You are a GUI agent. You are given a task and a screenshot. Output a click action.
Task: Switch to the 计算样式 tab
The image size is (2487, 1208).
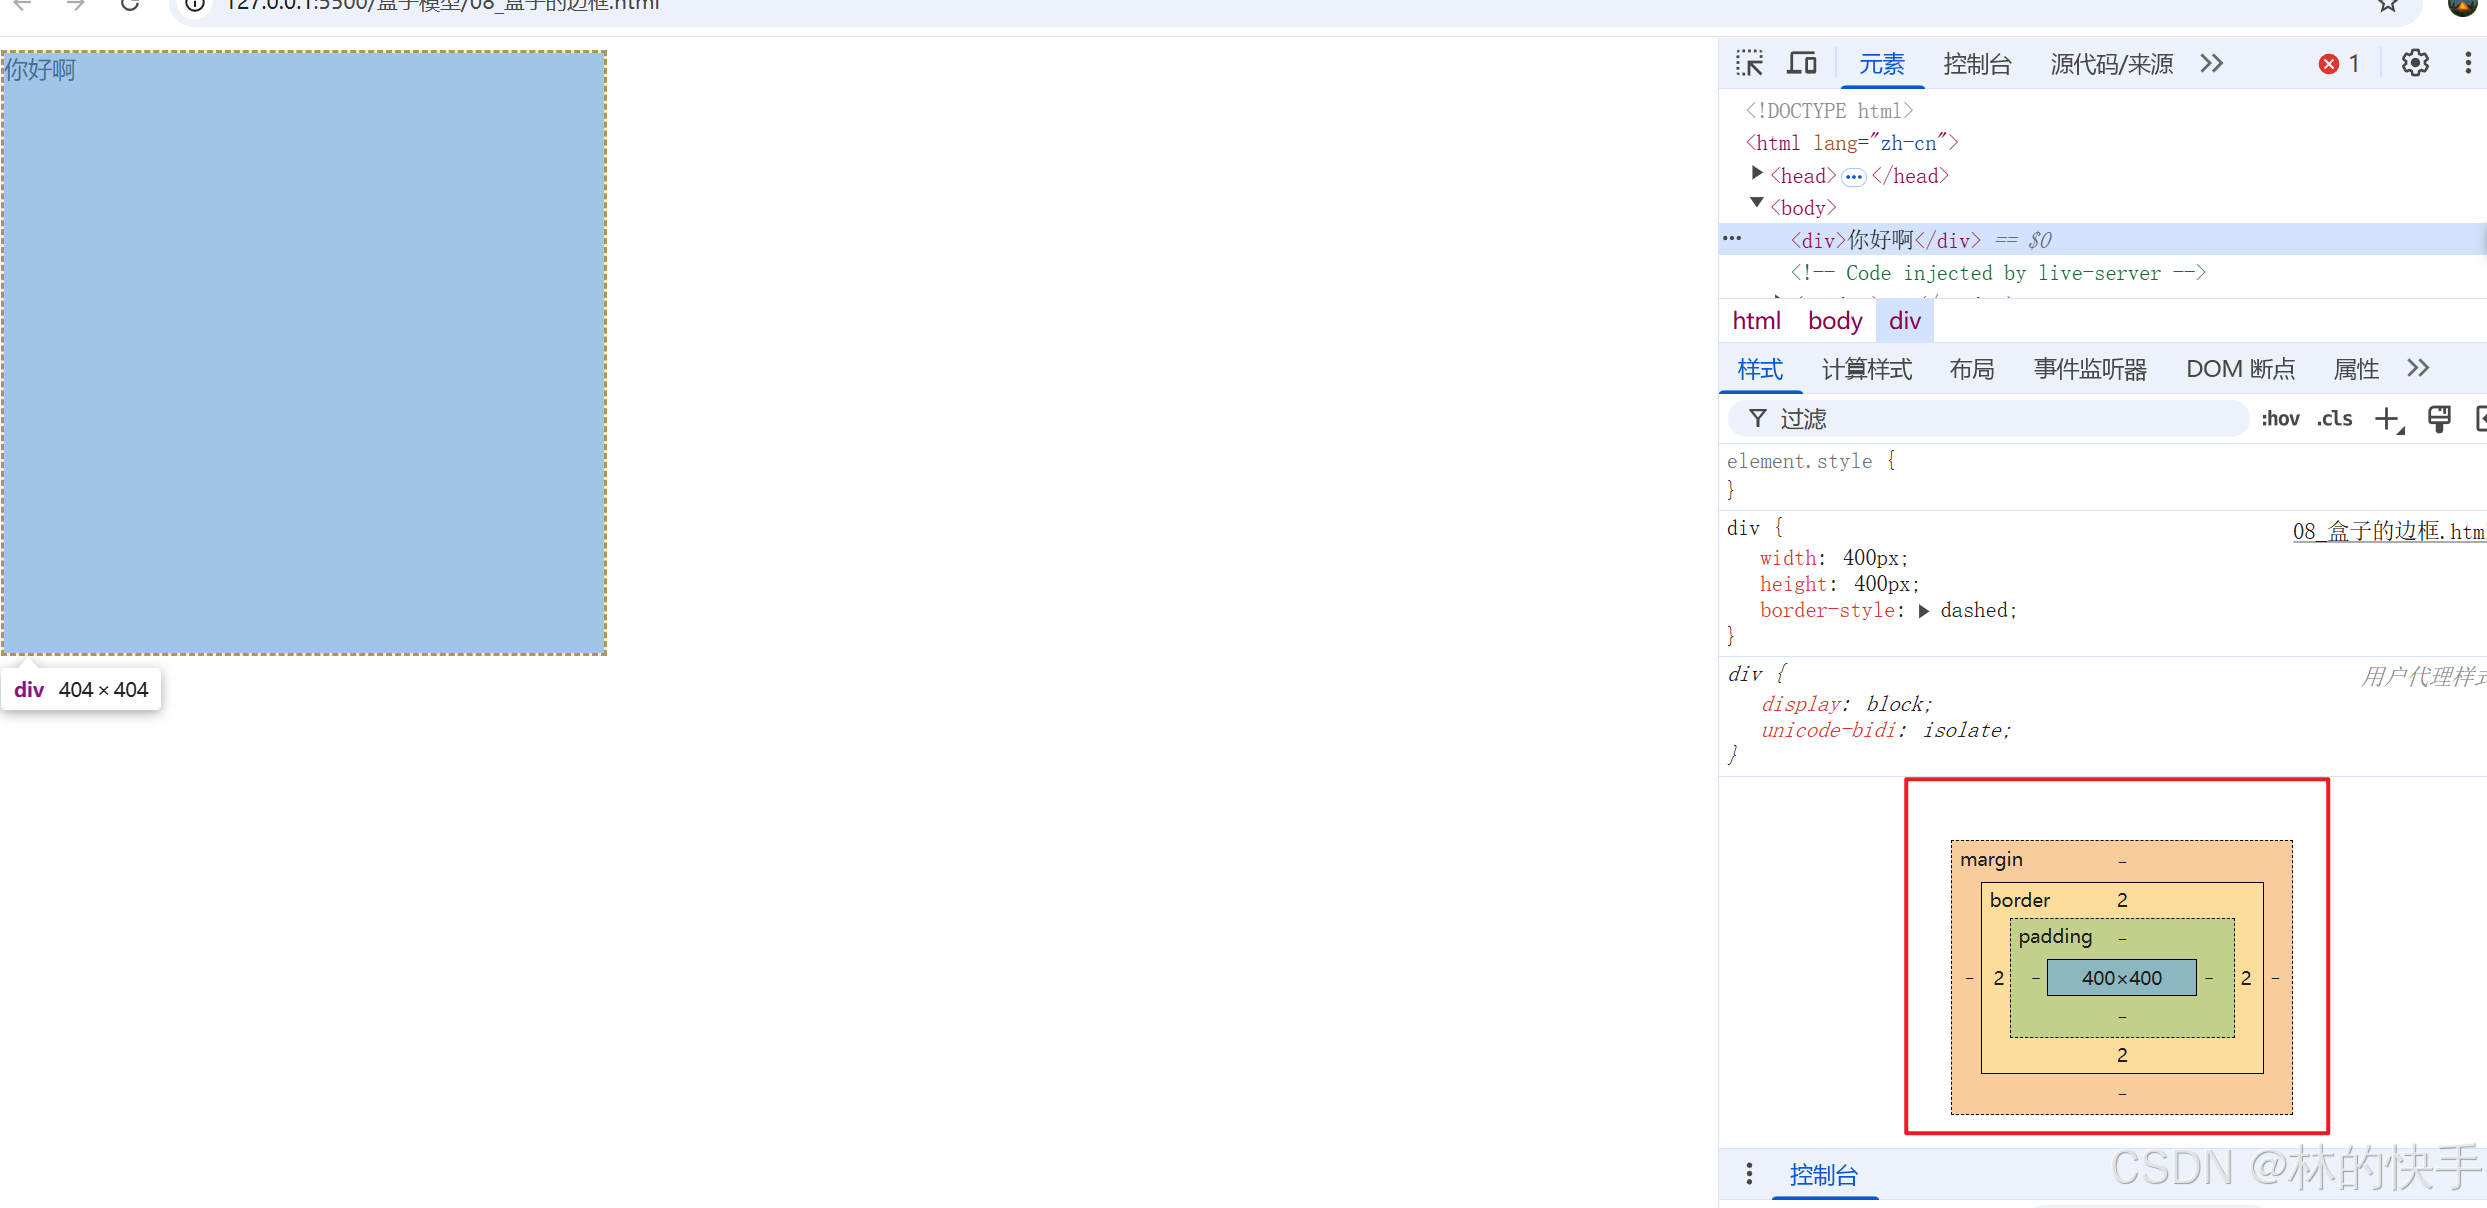(1866, 369)
